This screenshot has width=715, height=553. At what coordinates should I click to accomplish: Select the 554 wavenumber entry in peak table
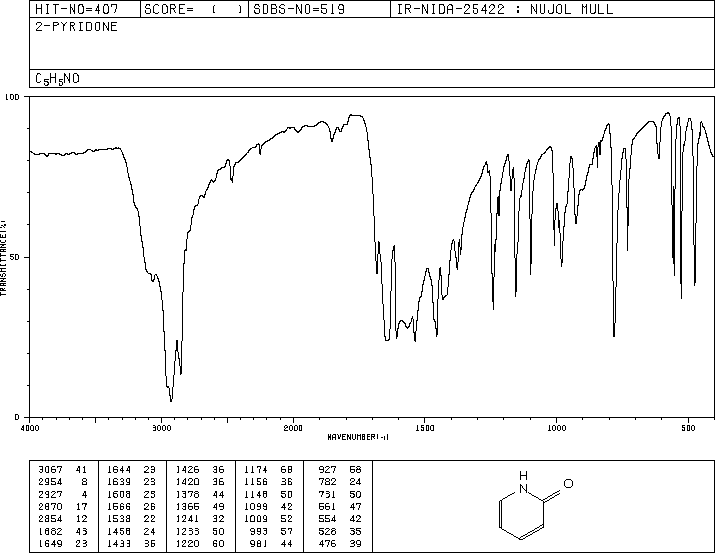(327, 519)
